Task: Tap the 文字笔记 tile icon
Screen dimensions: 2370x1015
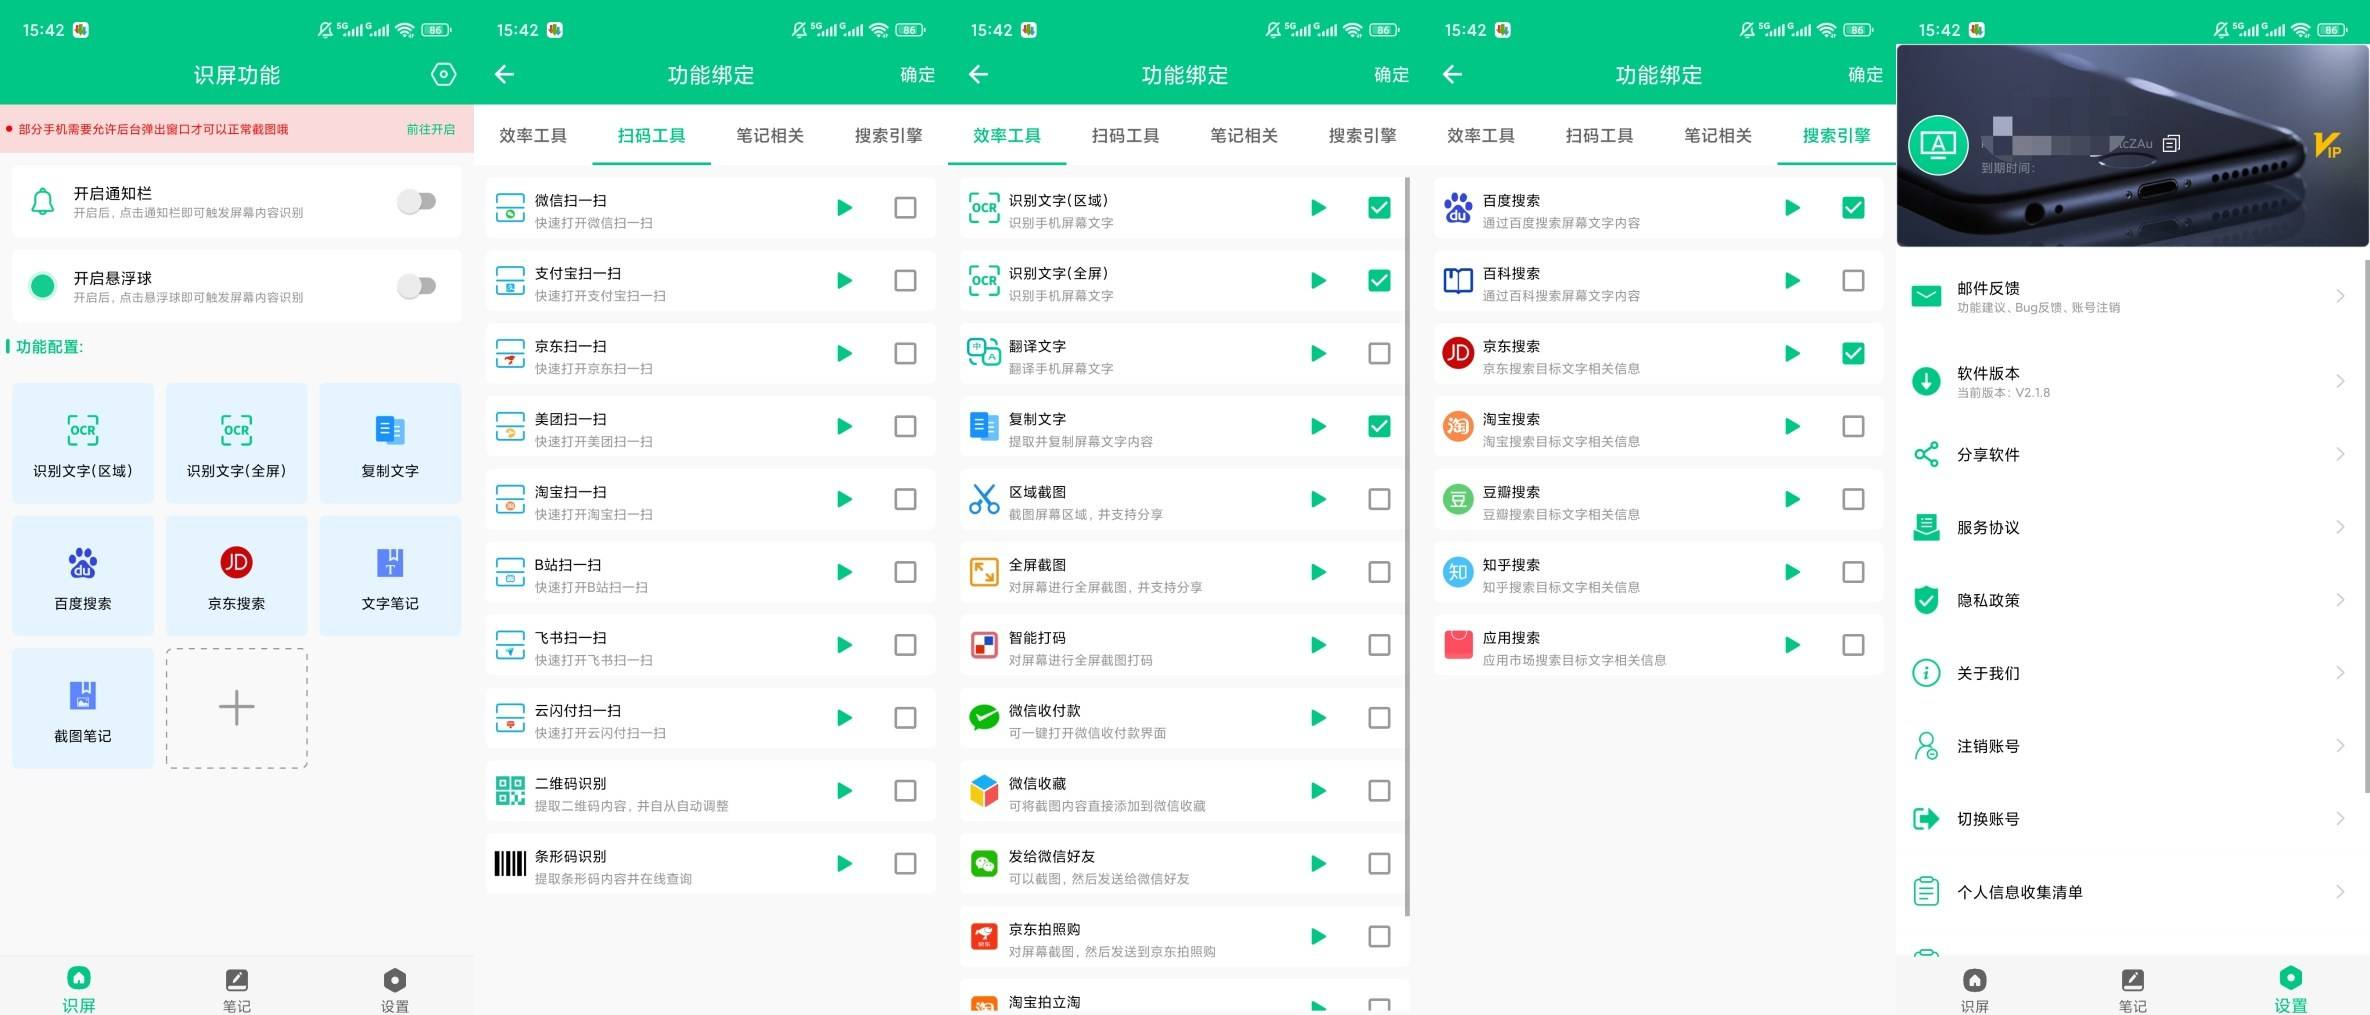Action: [x=390, y=563]
